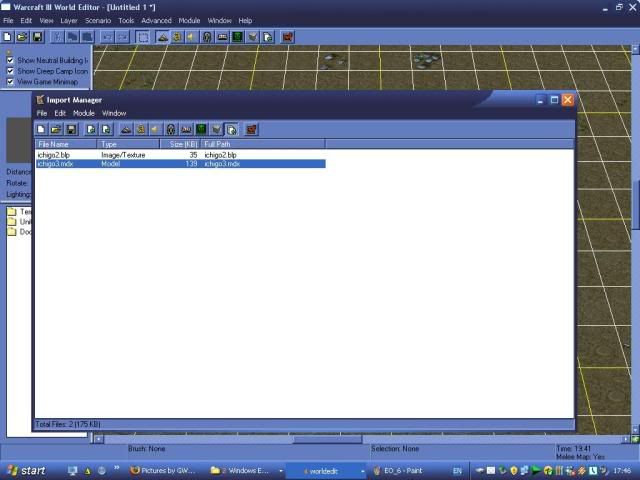Click Save icon in Import Manager toolbar
Image resolution: width=640 pixels, height=480 pixels.
tap(71, 130)
